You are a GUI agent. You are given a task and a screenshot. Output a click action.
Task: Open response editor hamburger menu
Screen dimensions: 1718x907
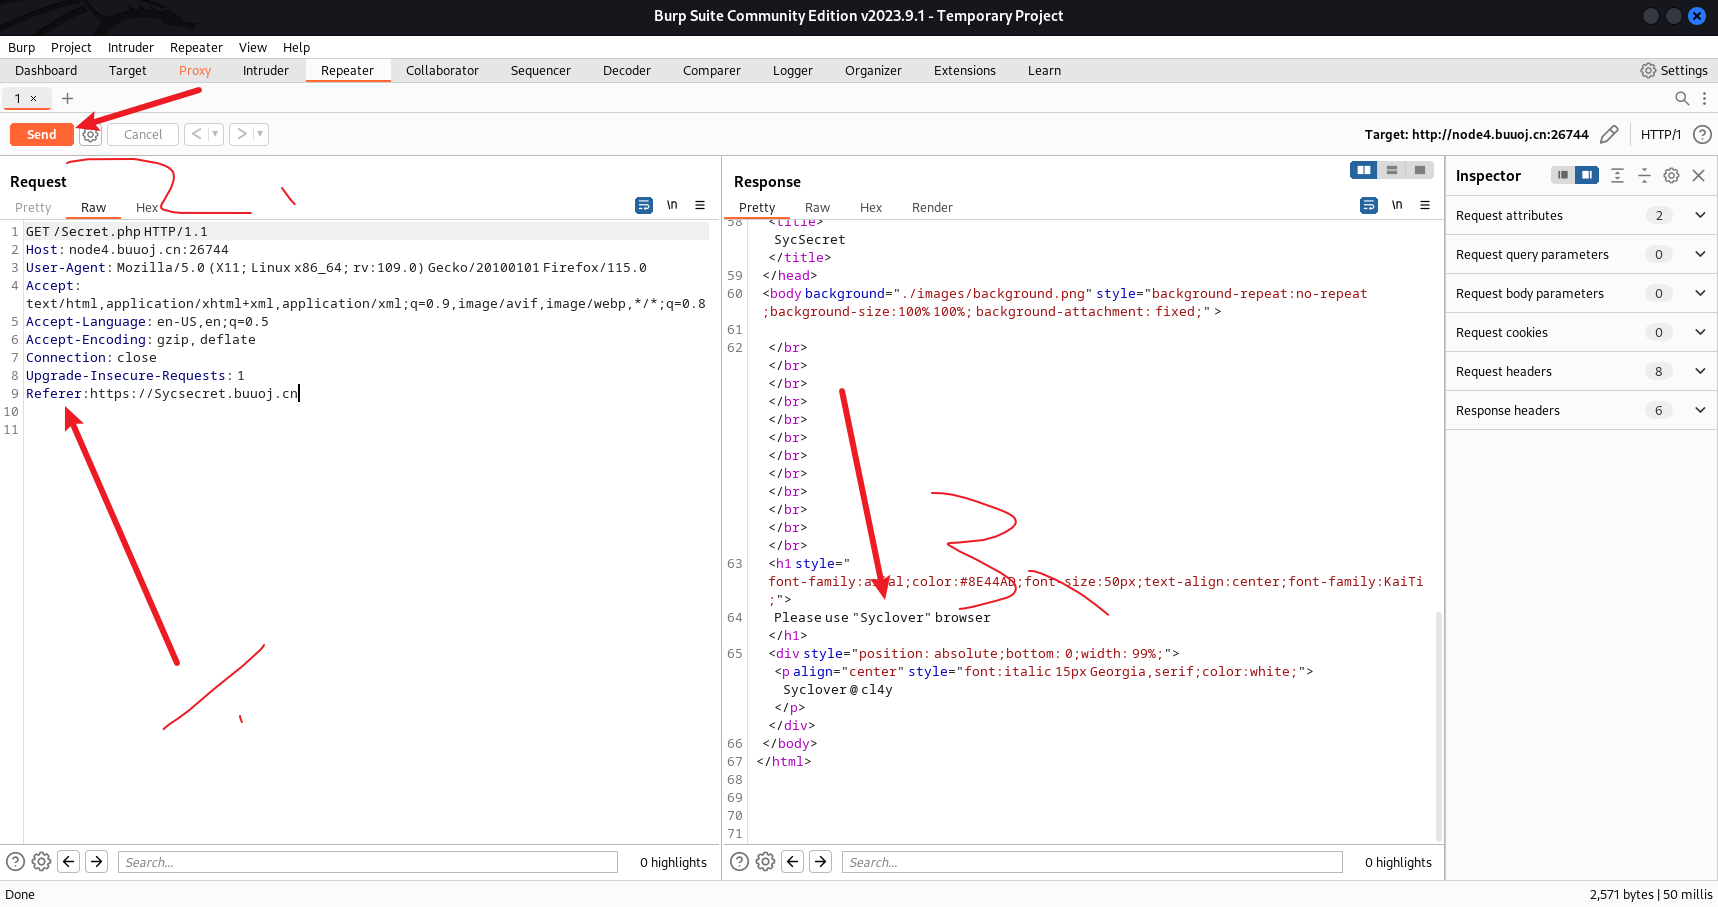tap(1425, 205)
